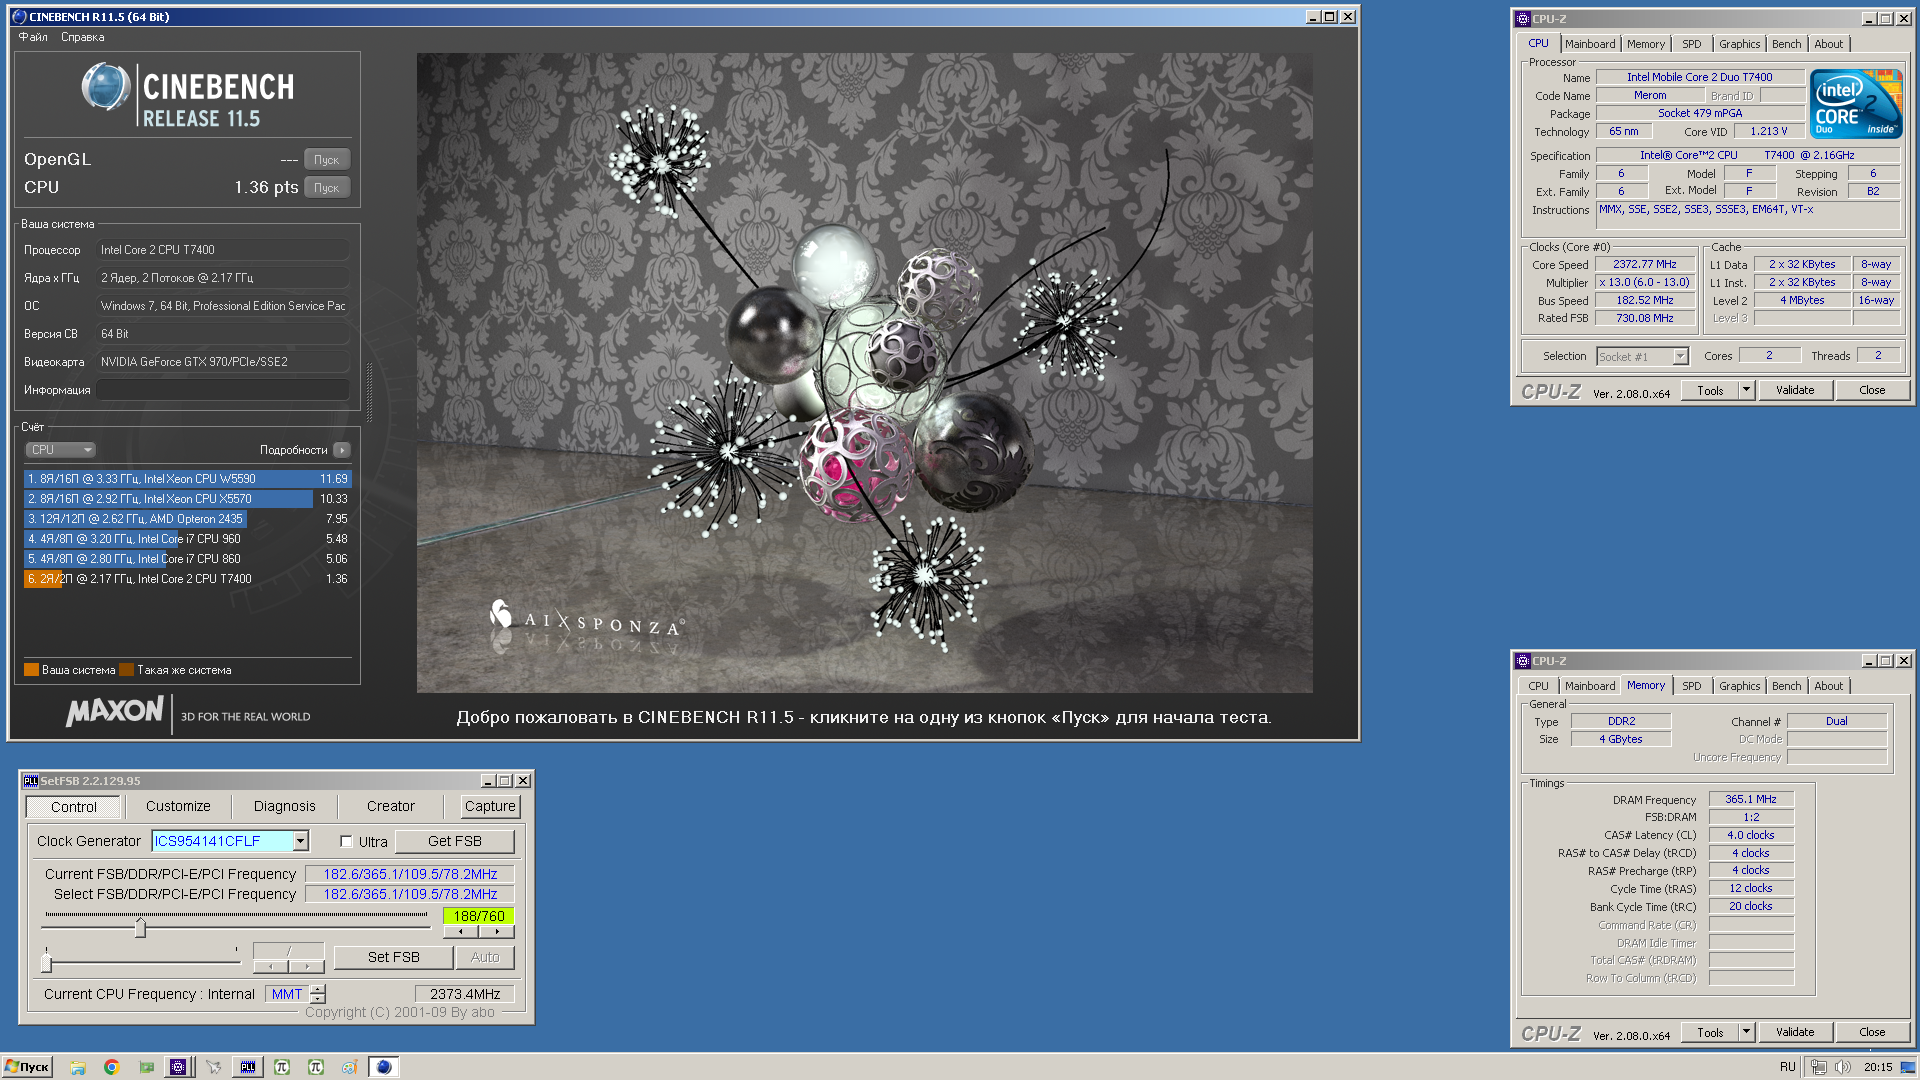Click the right arrow under 188/760 in SetFSB

(497, 932)
